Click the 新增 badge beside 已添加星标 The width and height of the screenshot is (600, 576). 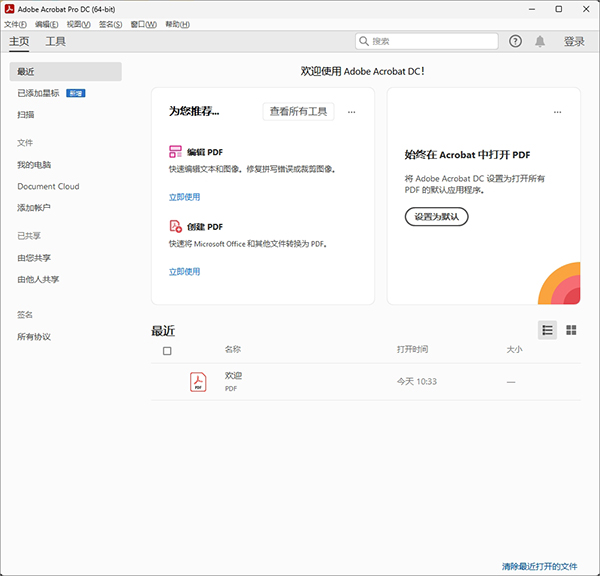click(x=76, y=93)
